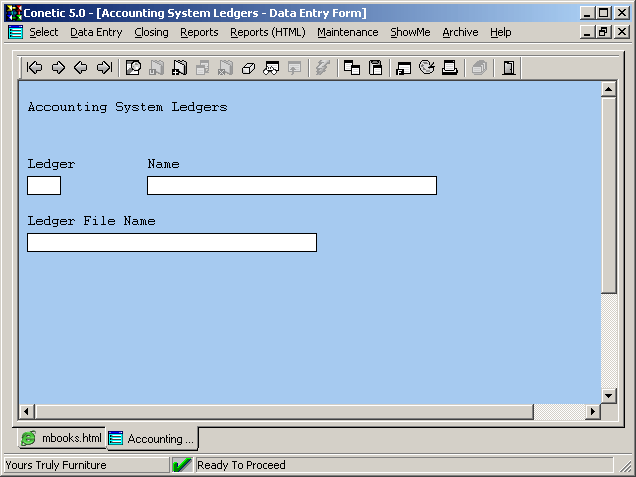Viewport: 636px width, 477px height.
Task: Click the green checkmark status icon
Action: tap(182, 465)
